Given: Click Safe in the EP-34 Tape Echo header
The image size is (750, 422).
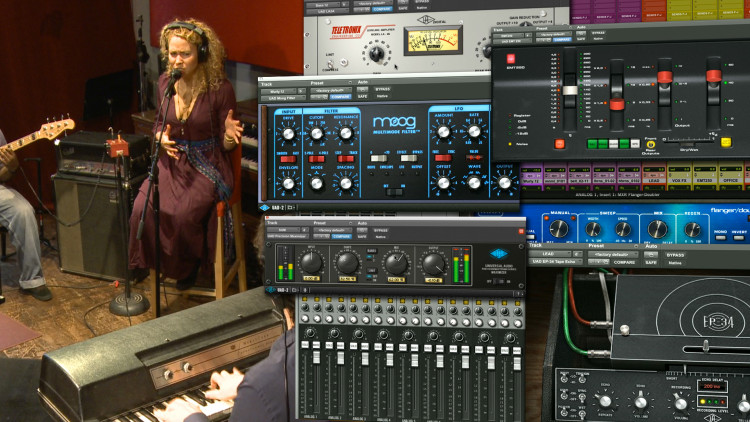Looking at the screenshot, I should click(x=650, y=262).
